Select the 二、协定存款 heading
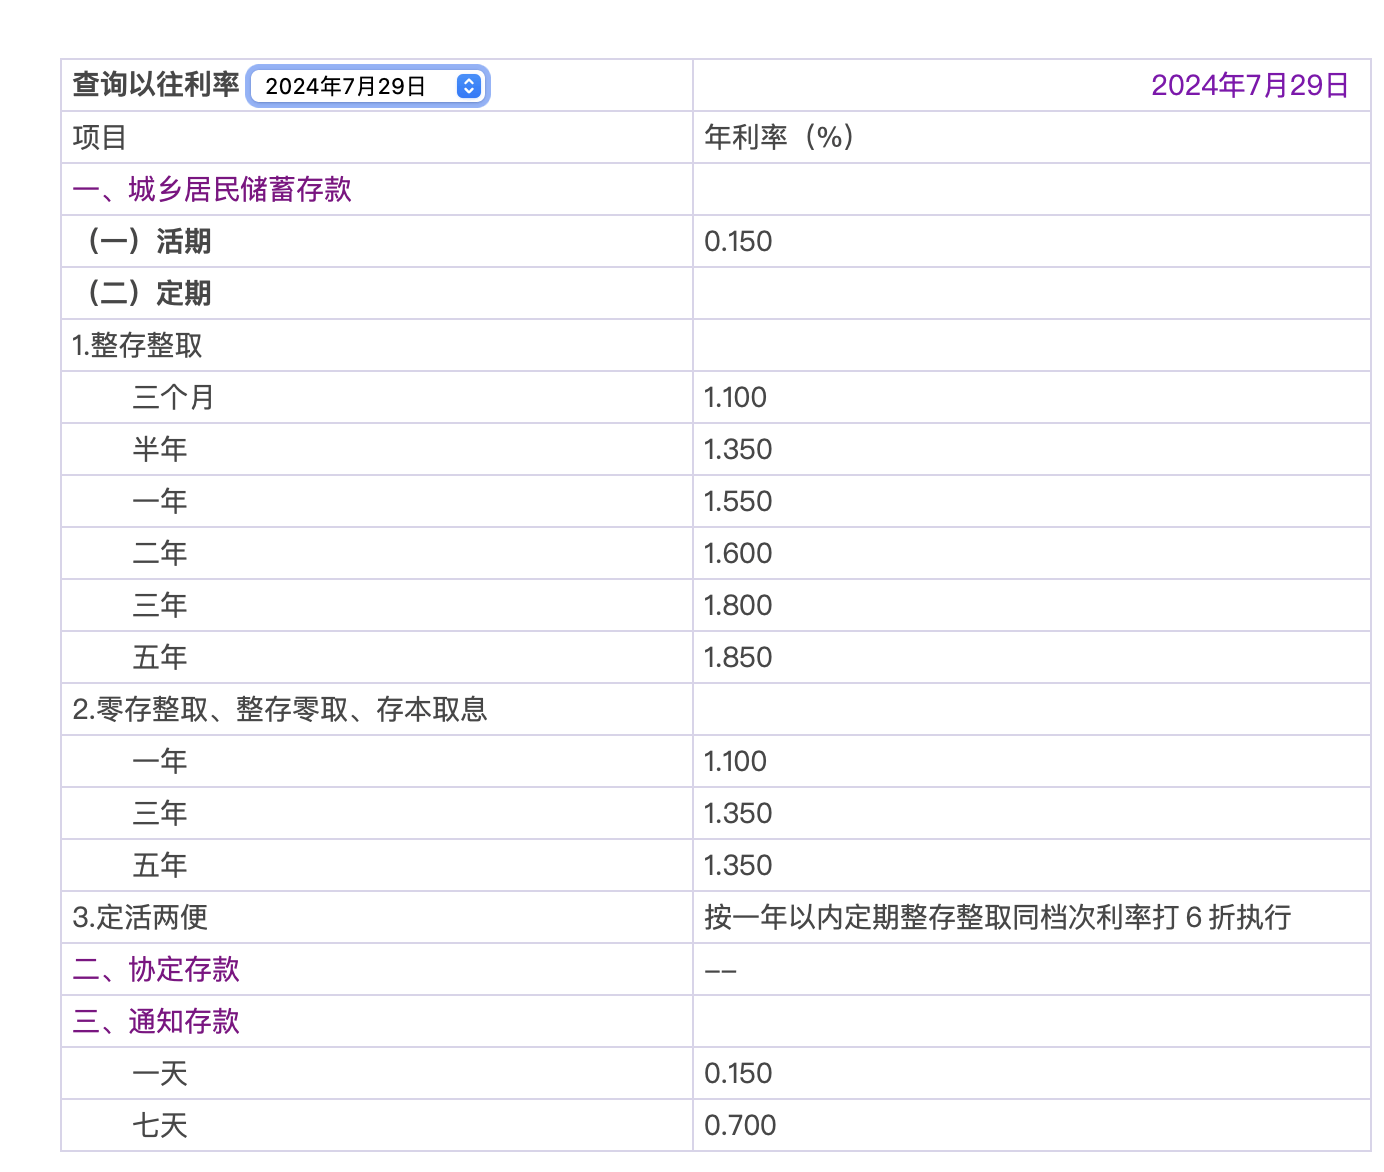This screenshot has width=1384, height=1172. (156, 969)
